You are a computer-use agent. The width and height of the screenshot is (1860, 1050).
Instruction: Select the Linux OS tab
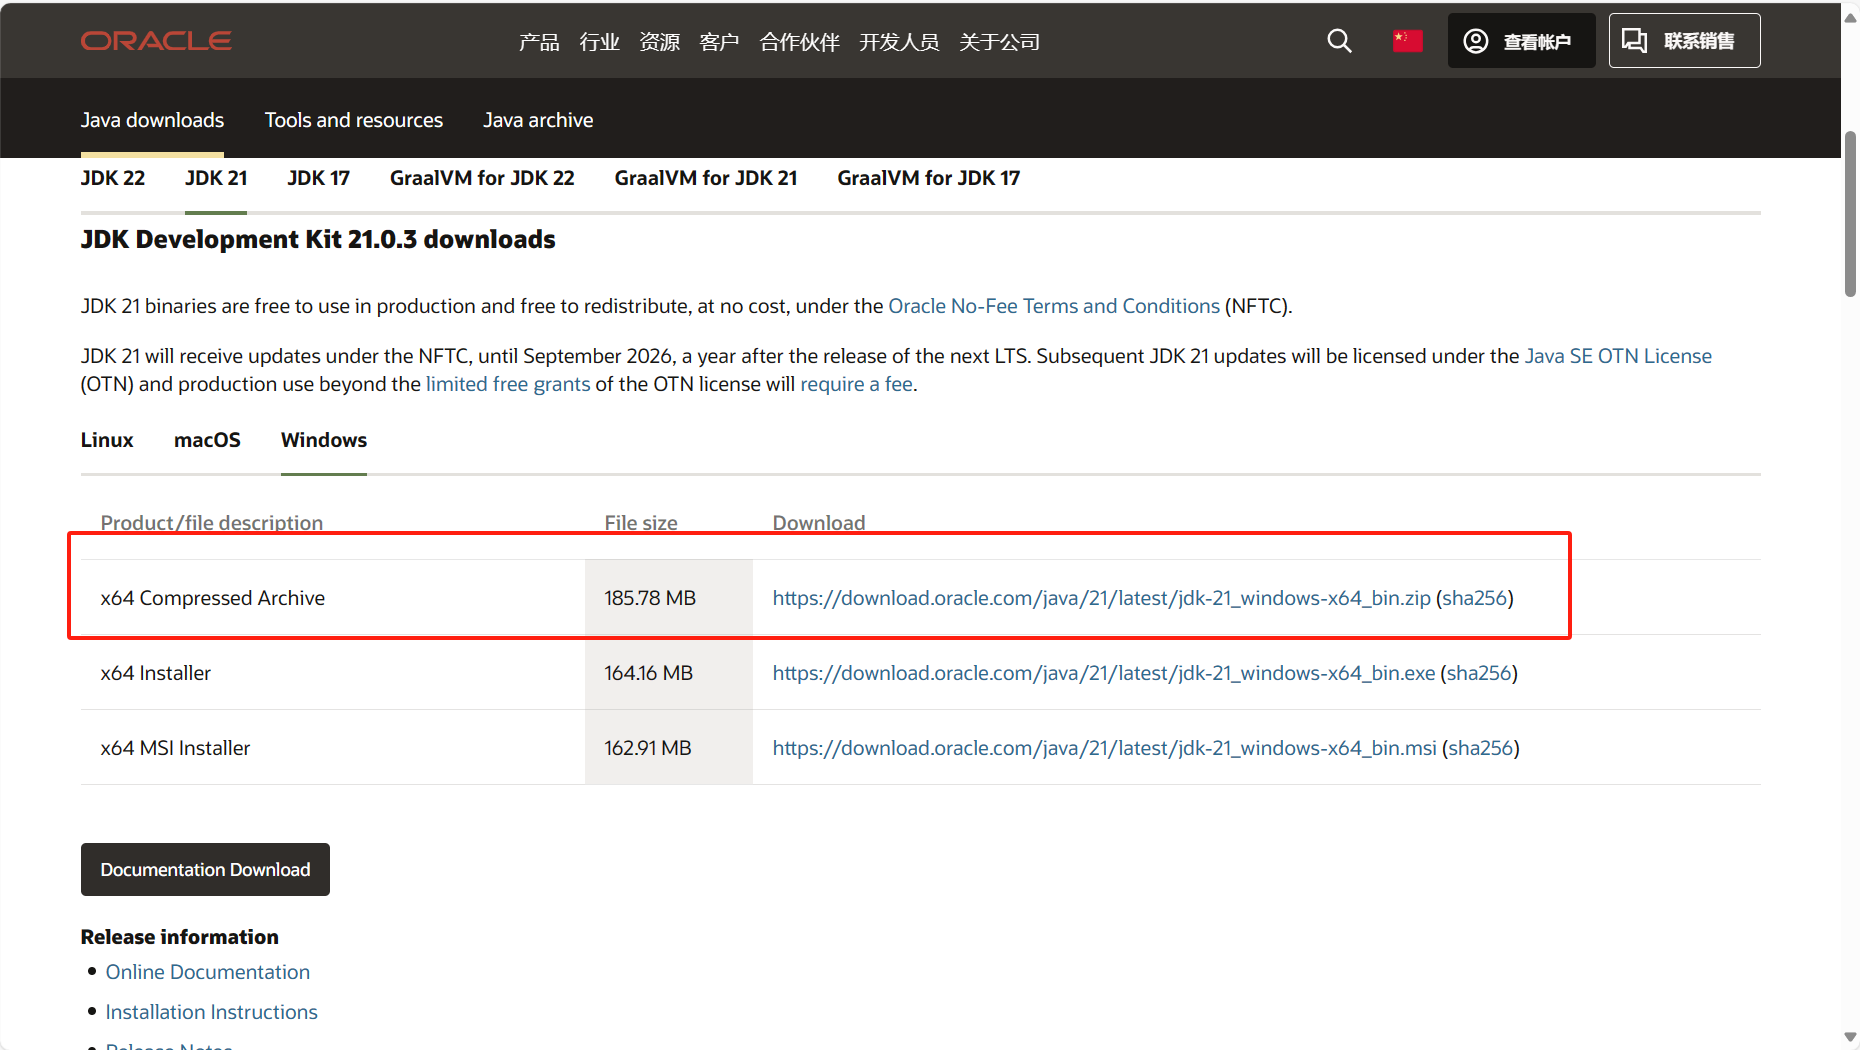point(107,440)
